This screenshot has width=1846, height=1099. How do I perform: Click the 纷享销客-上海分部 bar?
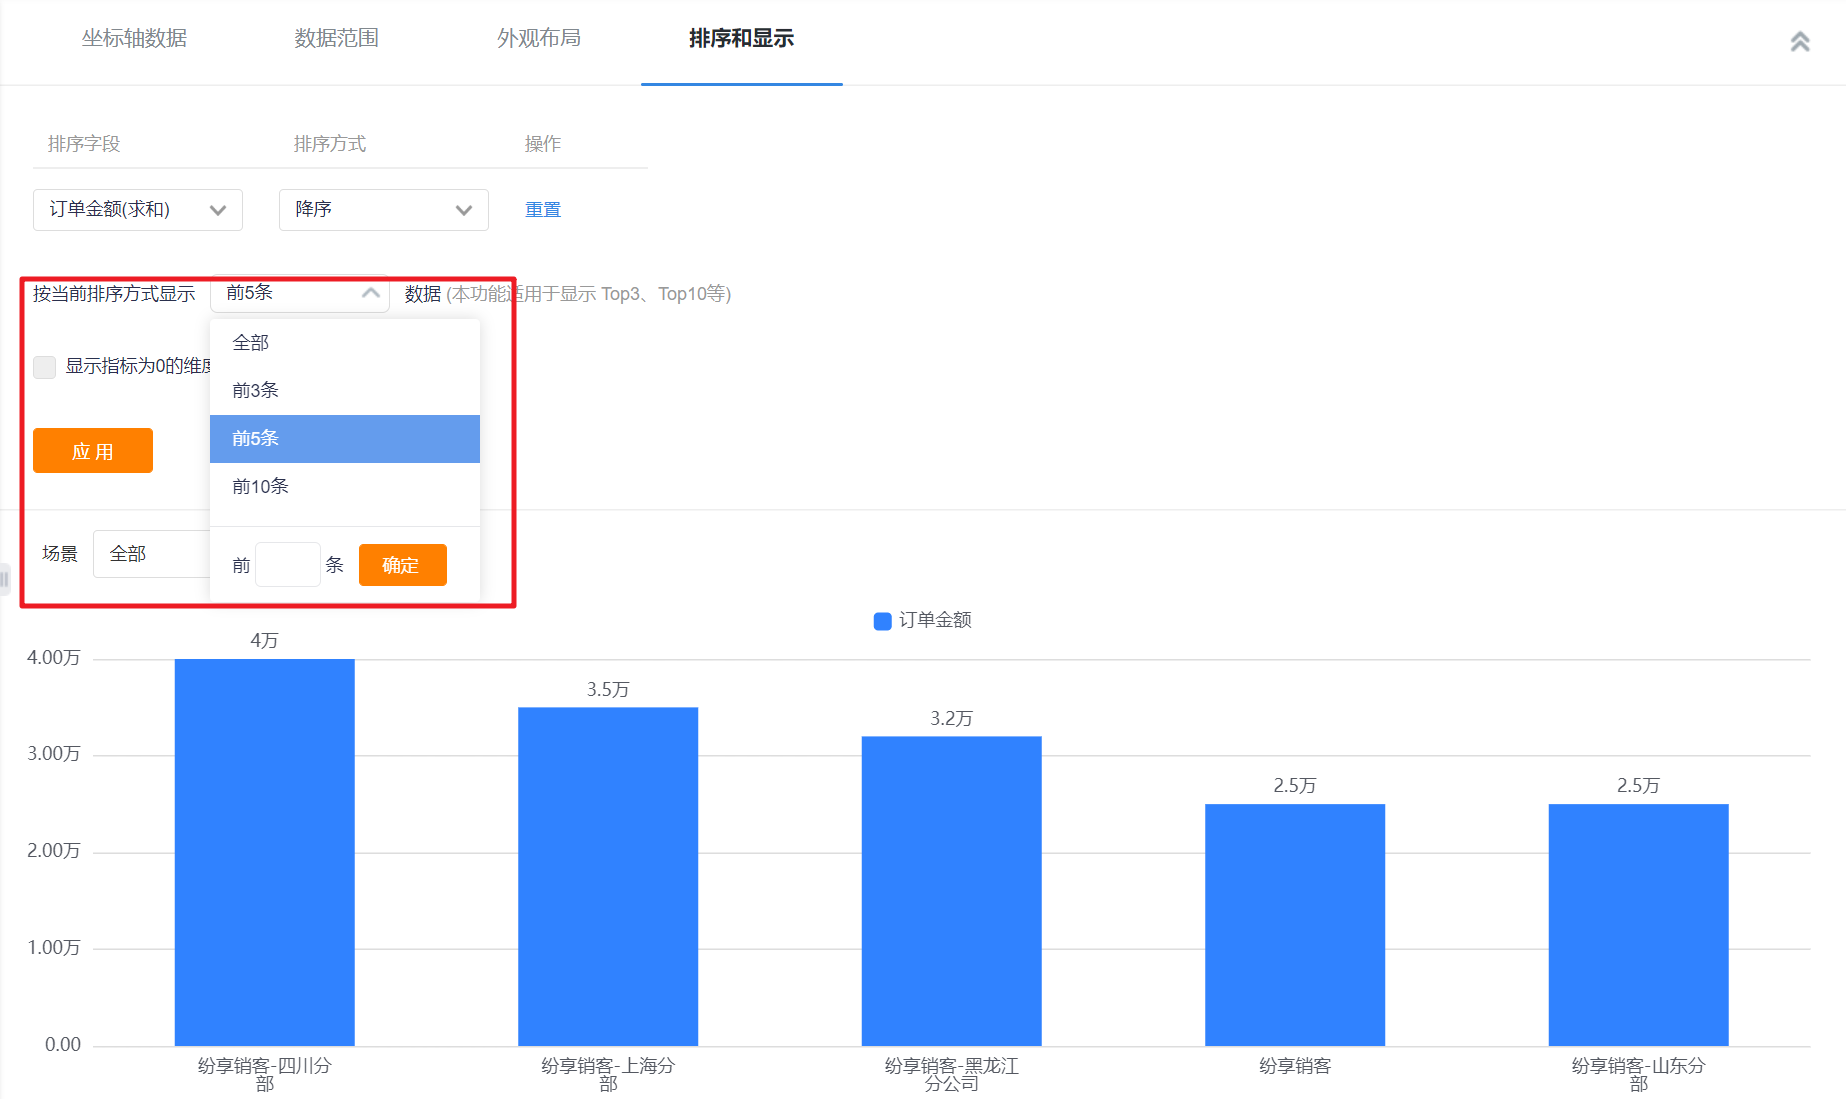point(608,877)
